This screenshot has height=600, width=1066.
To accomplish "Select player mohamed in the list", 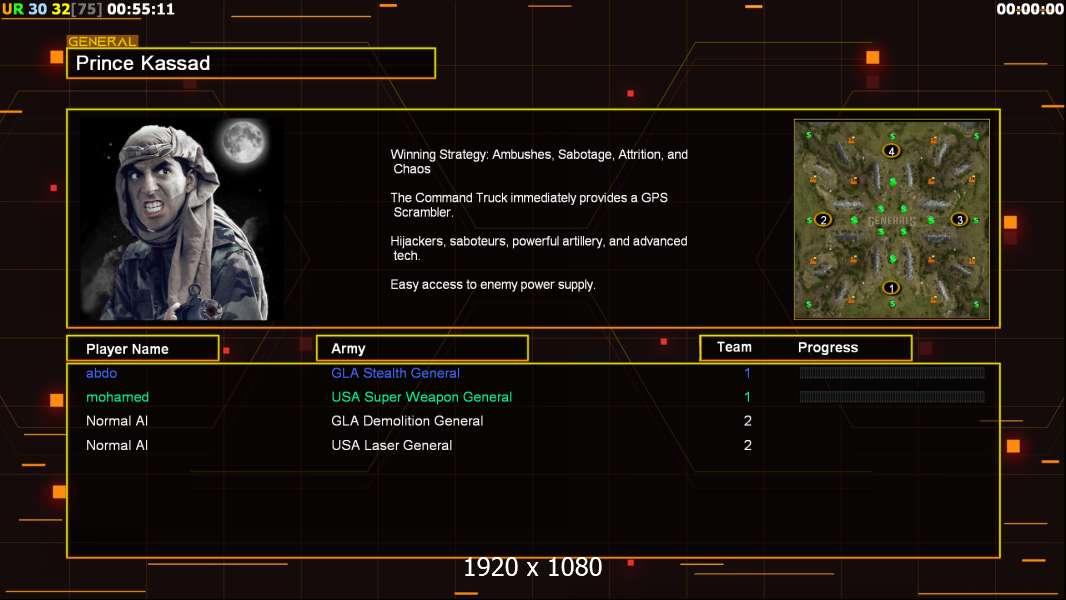I will (117, 397).
